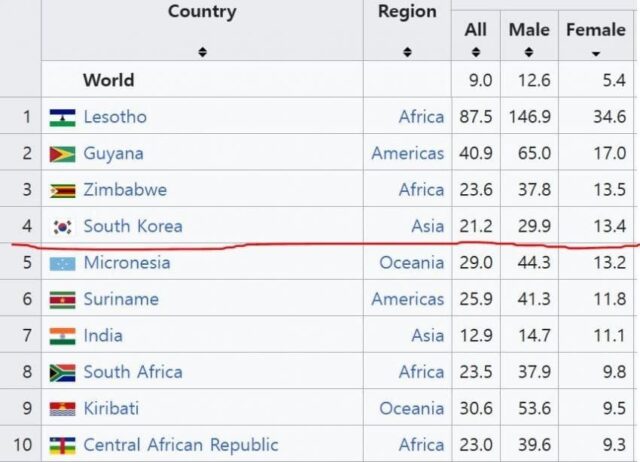
Task: Sort table by Region column
Action: (x=407, y=51)
